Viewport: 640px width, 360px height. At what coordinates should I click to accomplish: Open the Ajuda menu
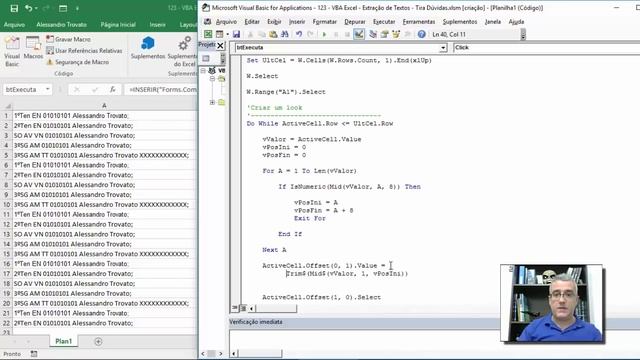click(x=516, y=22)
